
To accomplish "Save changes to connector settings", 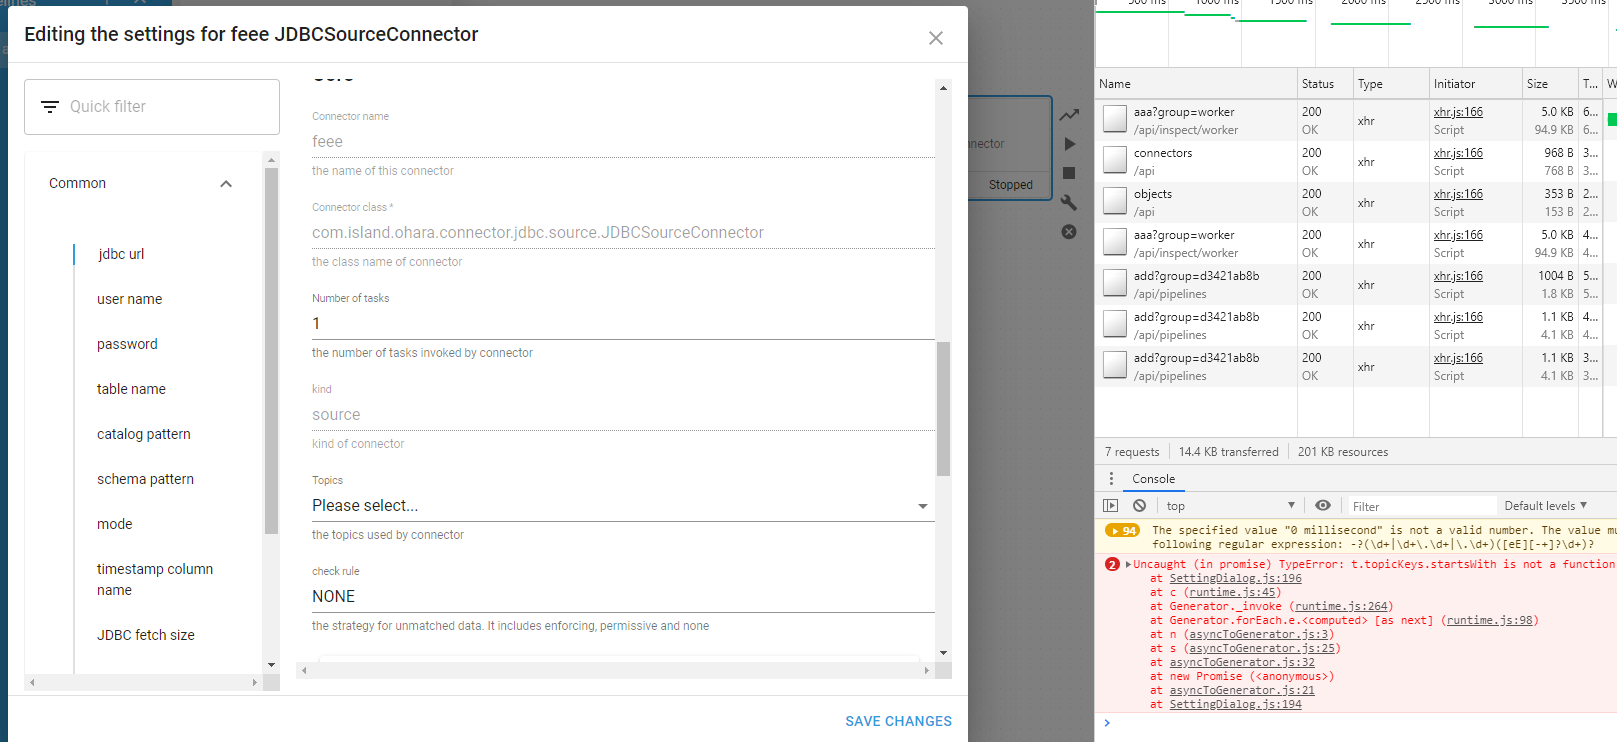I will point(898,721).
